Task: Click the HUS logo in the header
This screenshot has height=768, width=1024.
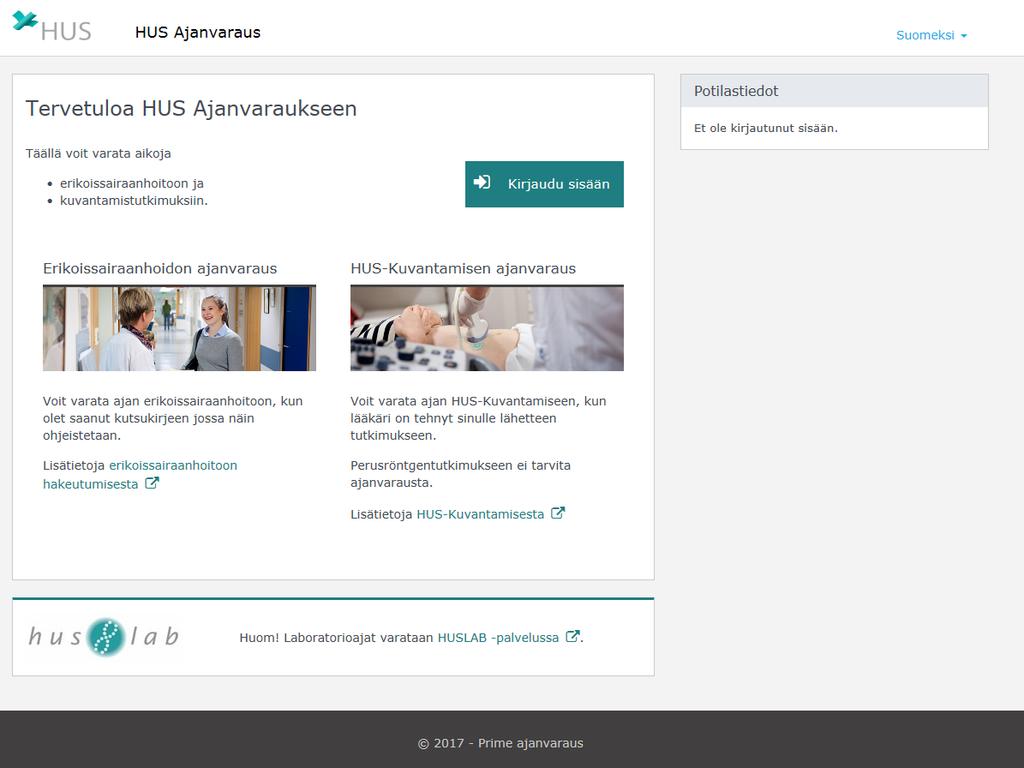Action: tap(52, 27)
